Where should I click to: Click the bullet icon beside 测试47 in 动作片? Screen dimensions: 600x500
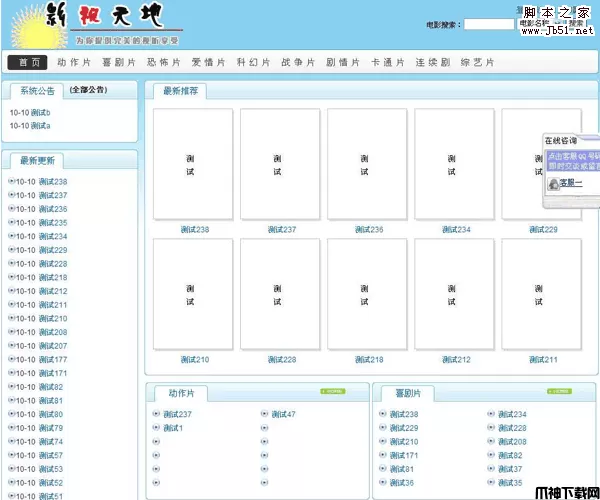coord(264,414)
